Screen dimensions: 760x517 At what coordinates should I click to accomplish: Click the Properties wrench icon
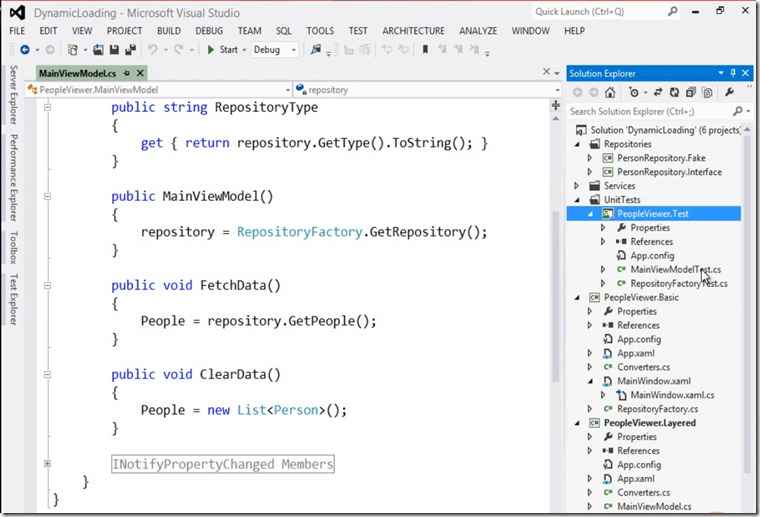click(x=729, y=92)
